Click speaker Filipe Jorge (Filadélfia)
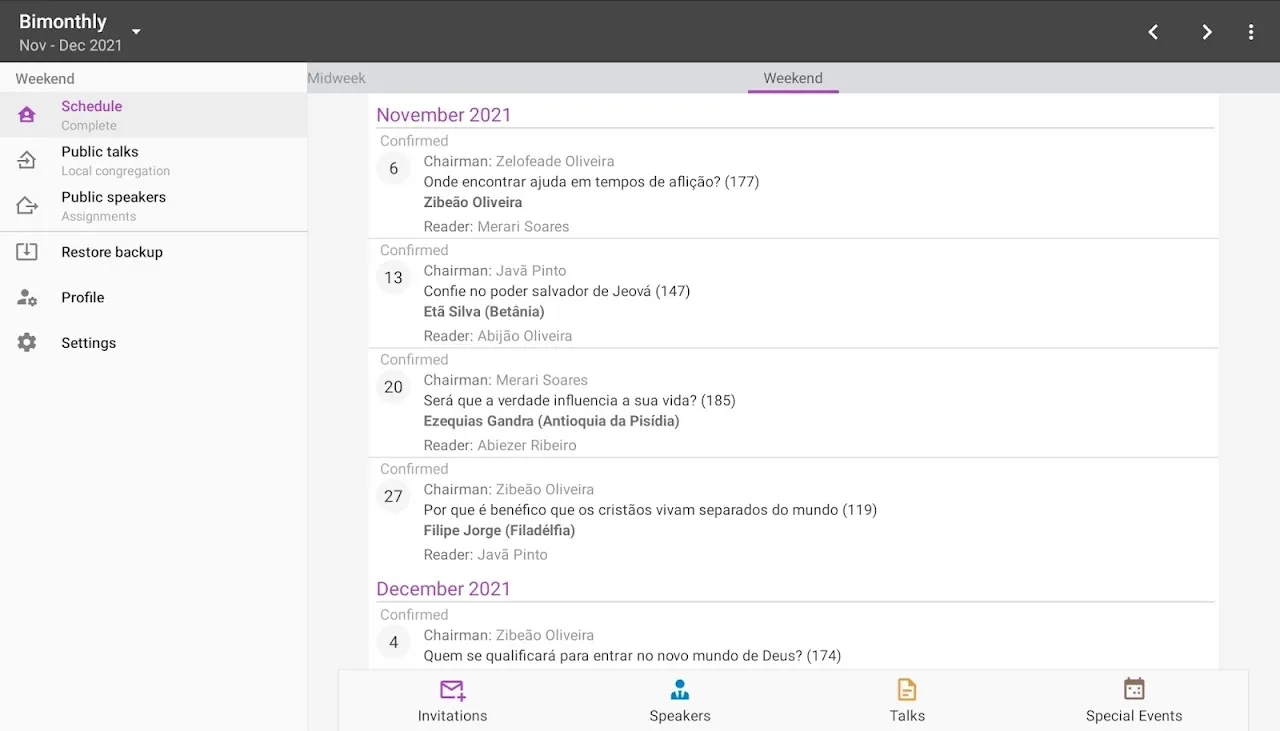Screen dimensions: 1280x731 tap(500, 531)
